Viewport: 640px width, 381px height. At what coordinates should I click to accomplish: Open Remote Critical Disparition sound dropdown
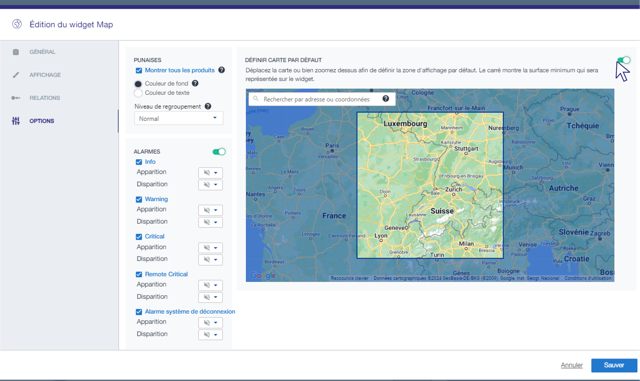click(210, 297)
